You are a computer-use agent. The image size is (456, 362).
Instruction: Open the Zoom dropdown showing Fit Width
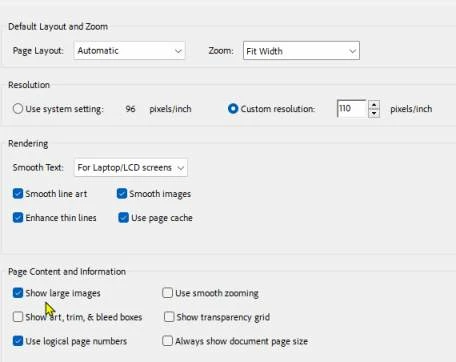click(301, 51)
